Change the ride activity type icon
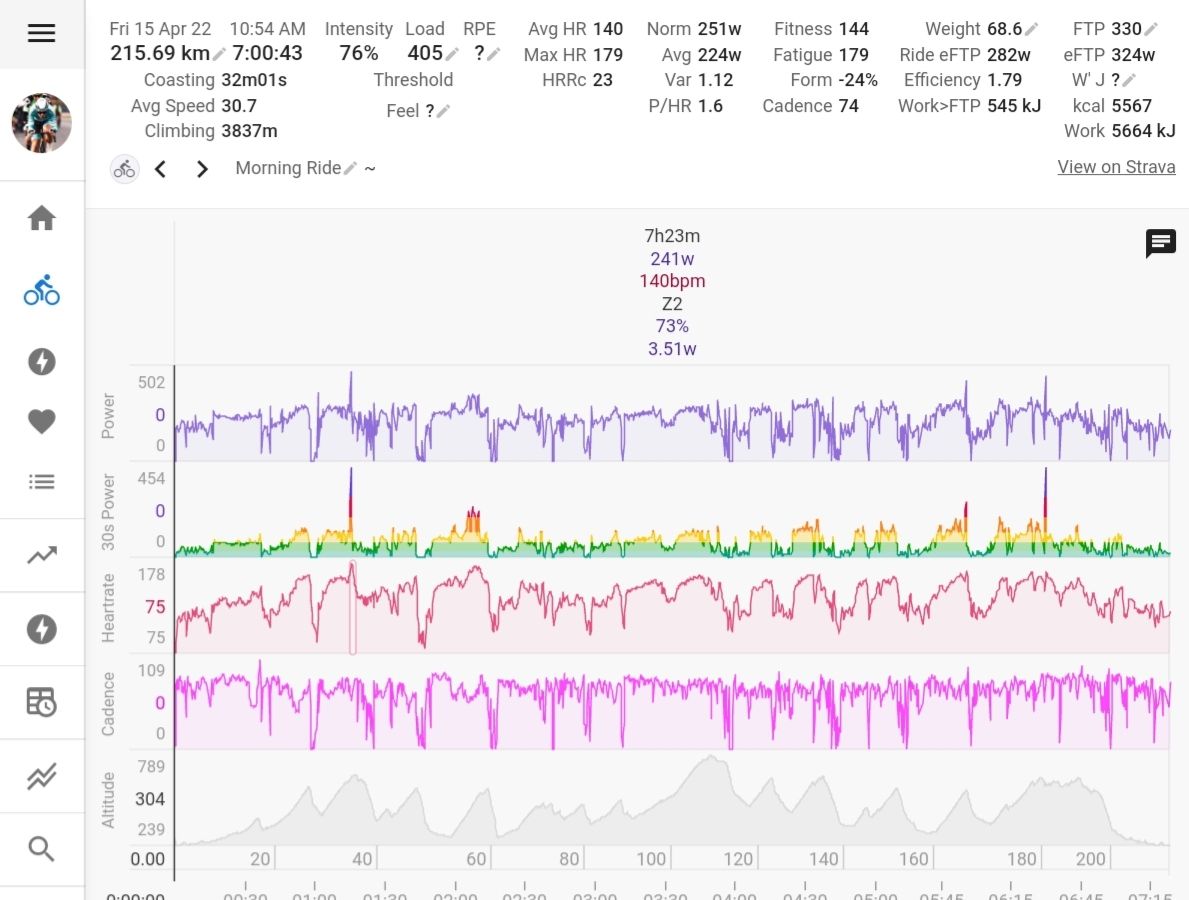The width and height of the screenshot is (1189, 900). [124, 169]
